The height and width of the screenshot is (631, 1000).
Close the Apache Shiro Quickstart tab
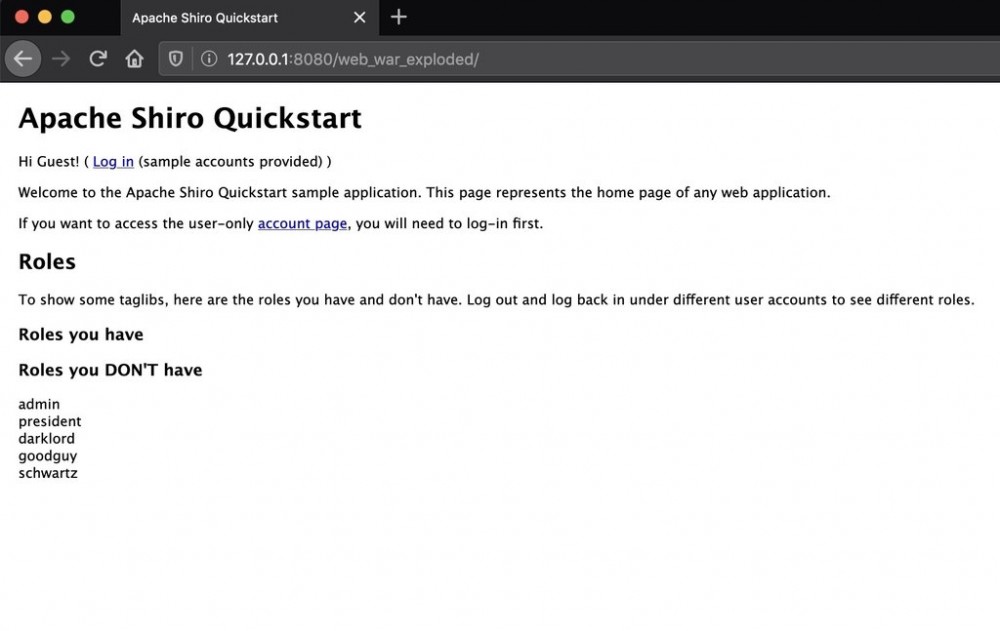(x=360, y=17)
